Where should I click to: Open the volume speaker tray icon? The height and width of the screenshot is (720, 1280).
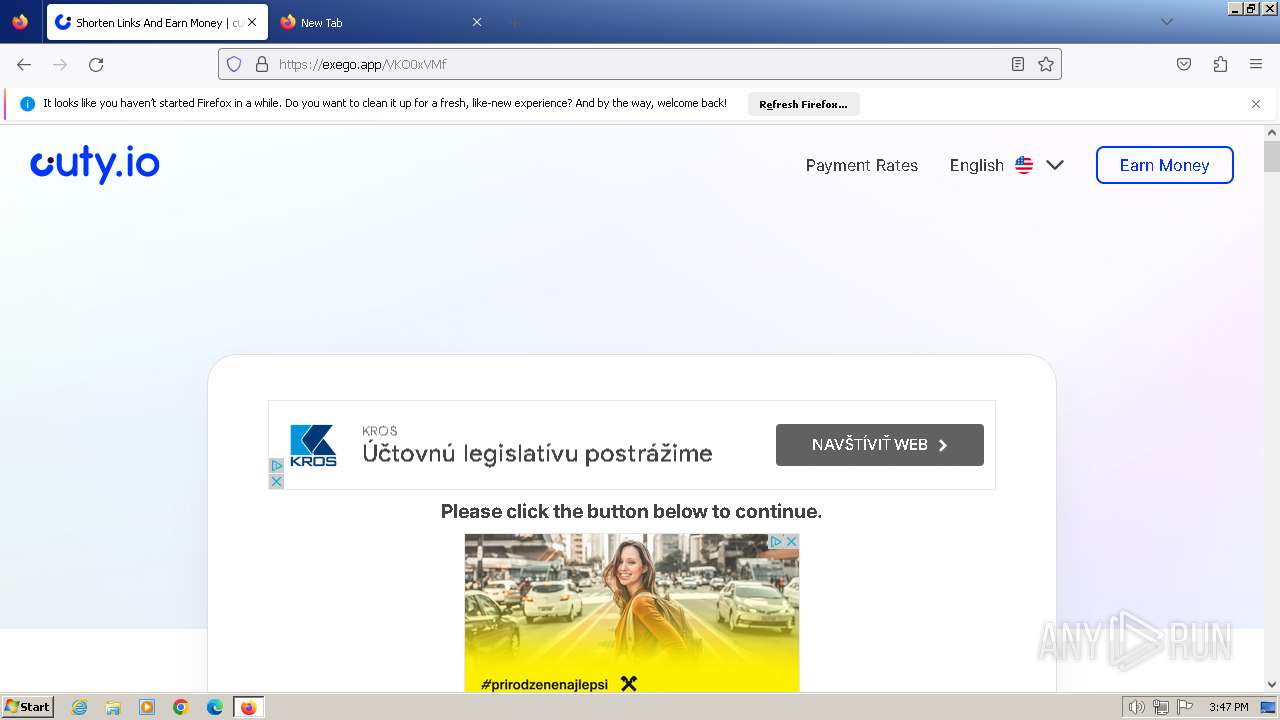click(1136, 707)
